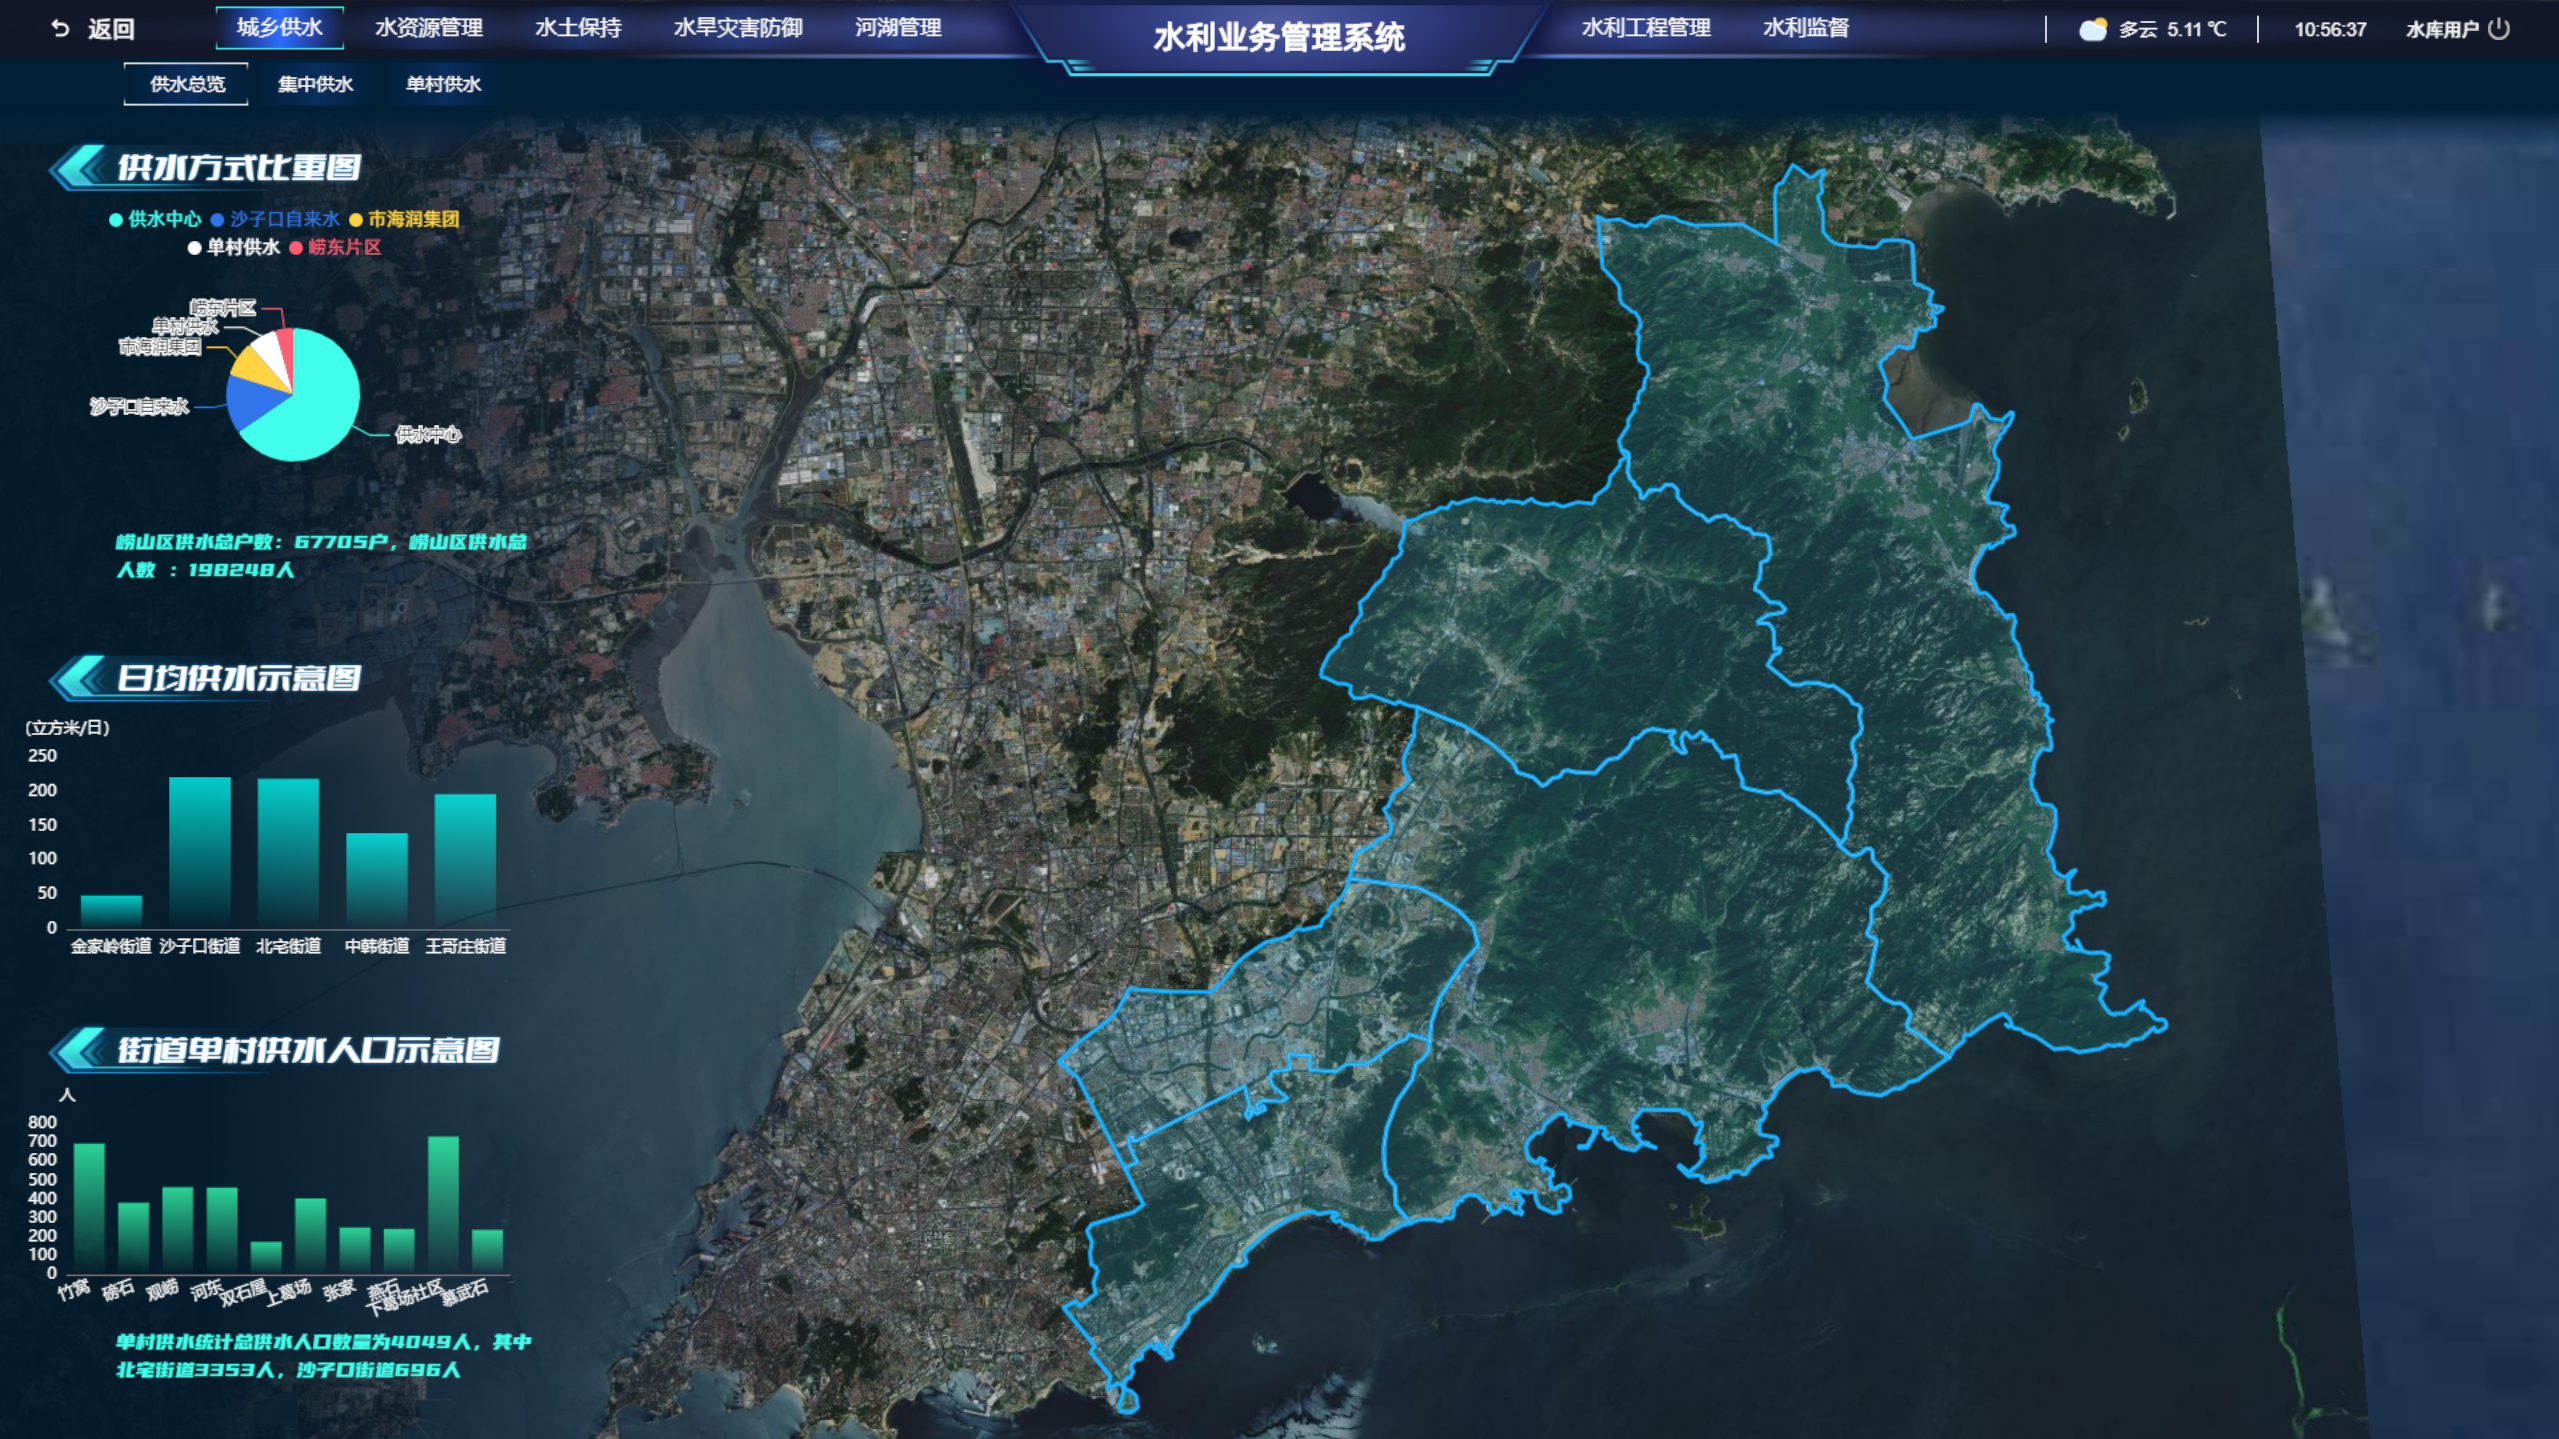Click the 沙子口街道 daily supply bar
The height and width of the screenshot is (1439, 2559).
(200, 851)
